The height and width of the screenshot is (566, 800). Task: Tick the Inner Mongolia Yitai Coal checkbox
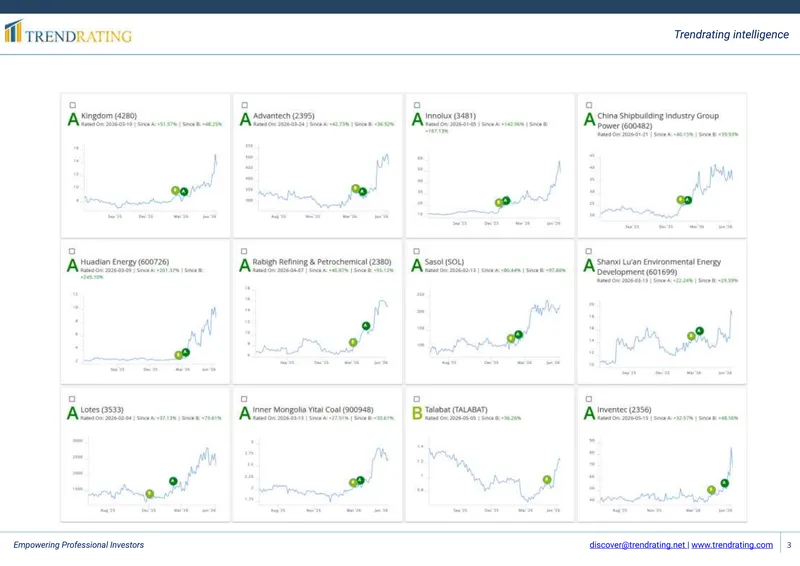click(x=244, y=399)
